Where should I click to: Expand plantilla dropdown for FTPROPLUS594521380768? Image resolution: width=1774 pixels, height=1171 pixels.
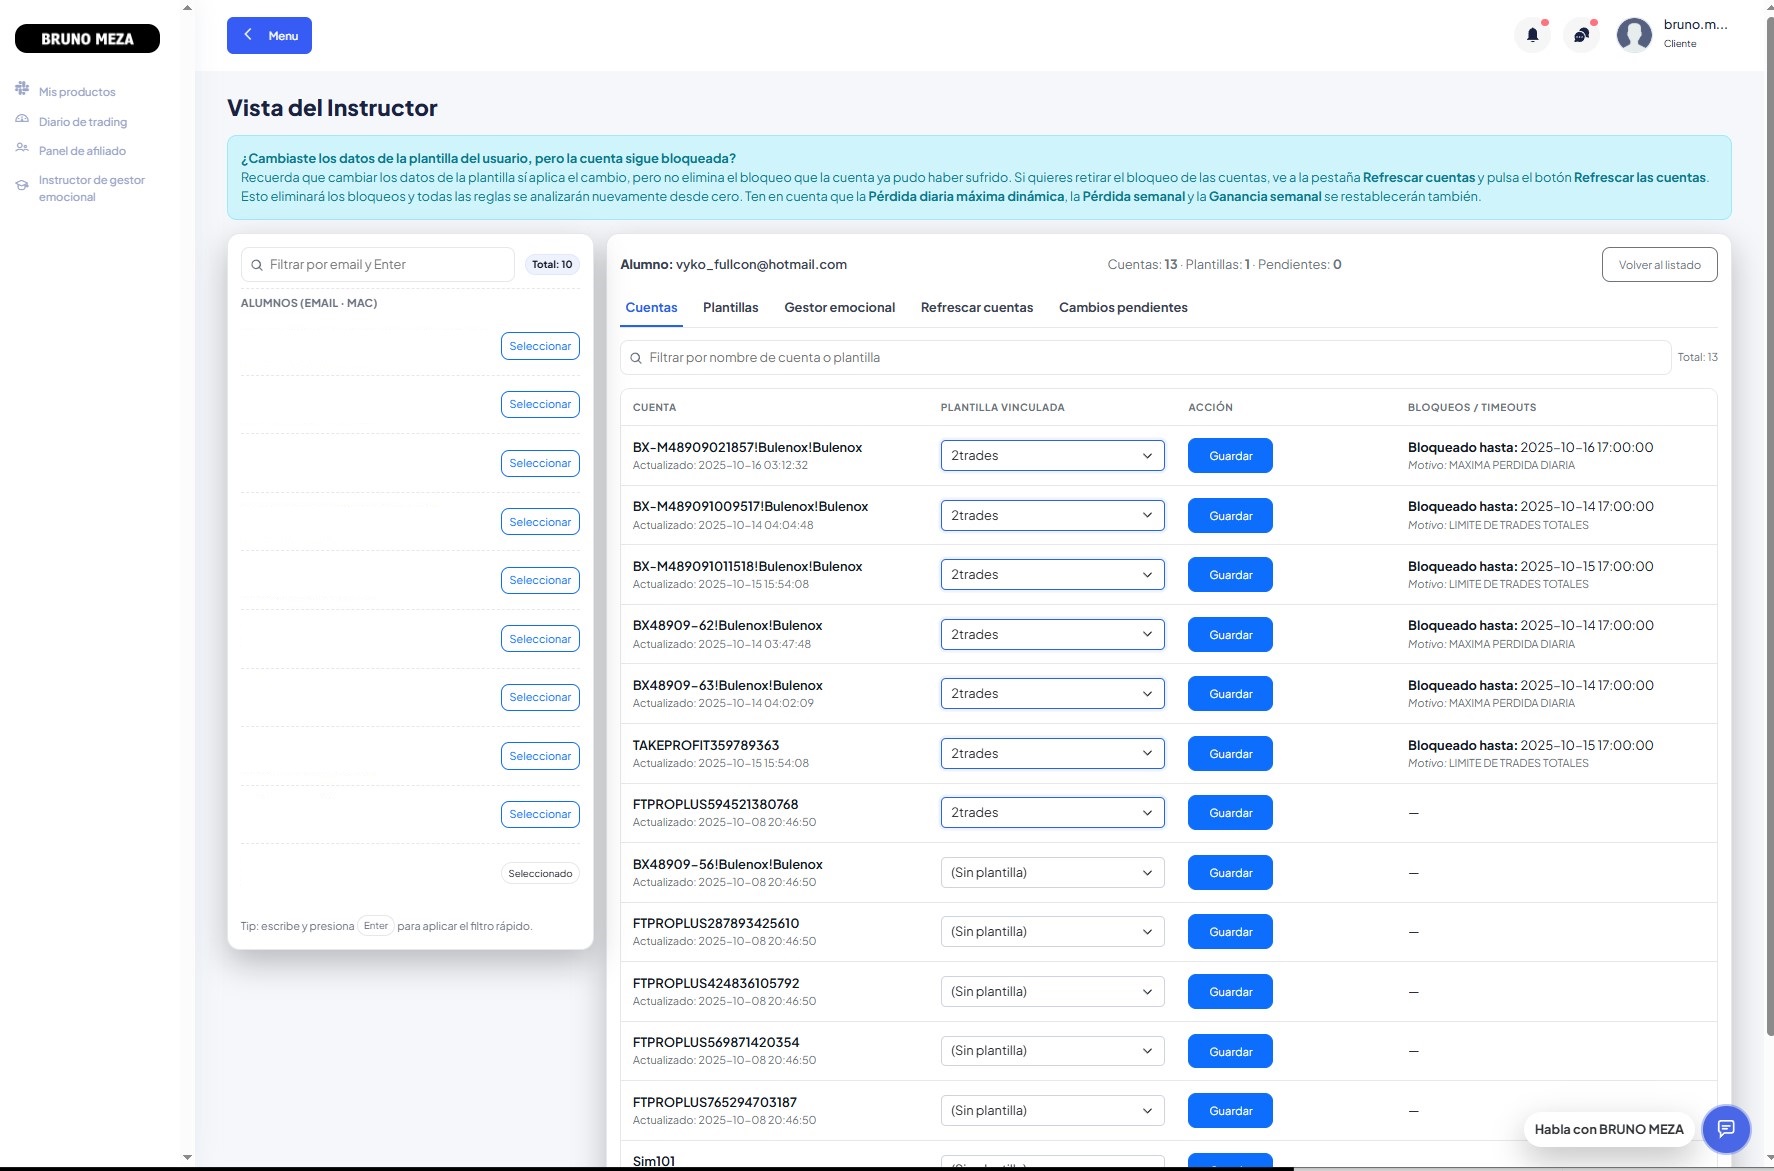point(1052,813)
